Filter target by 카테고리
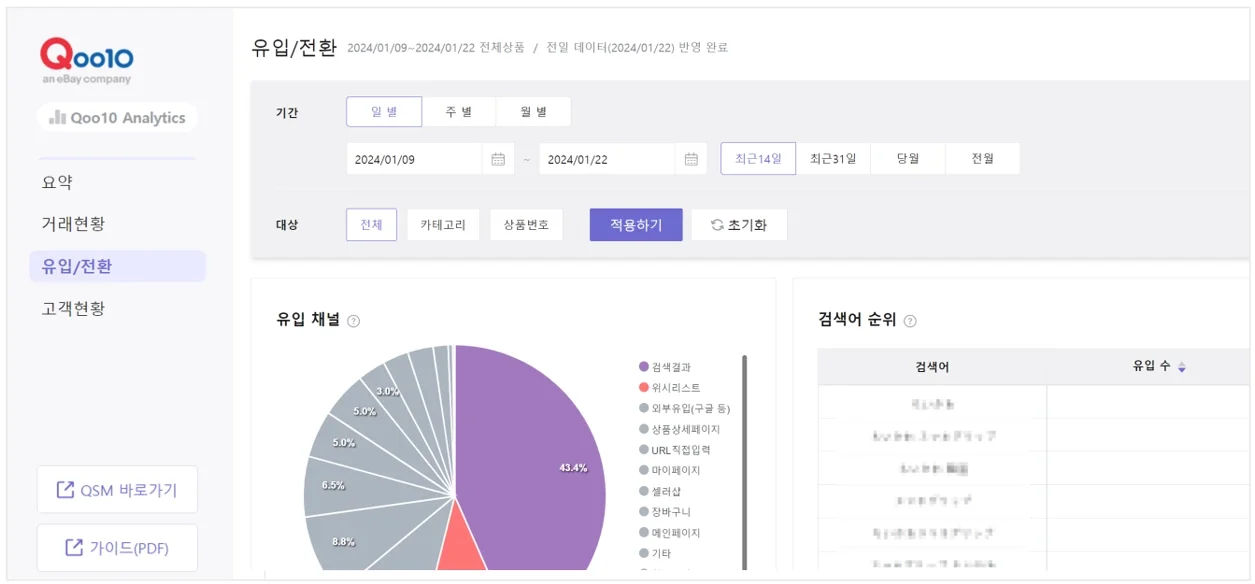This screenshot has width=1255, height=584. tap(443, 225)
